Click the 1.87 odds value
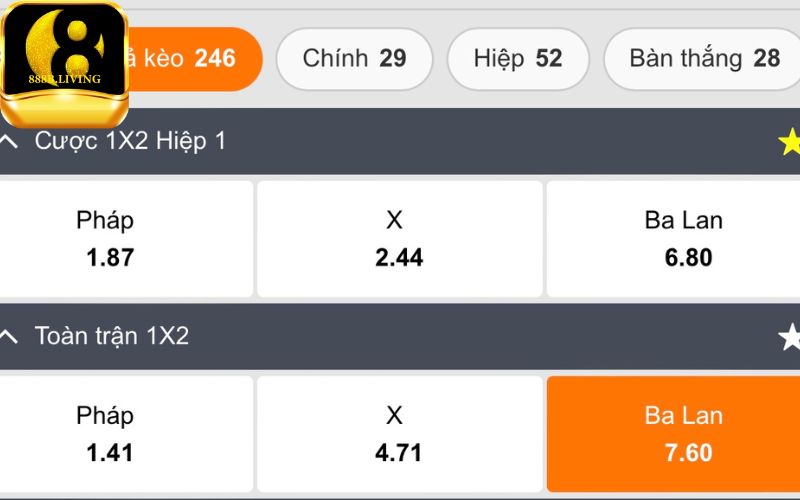 110,257
